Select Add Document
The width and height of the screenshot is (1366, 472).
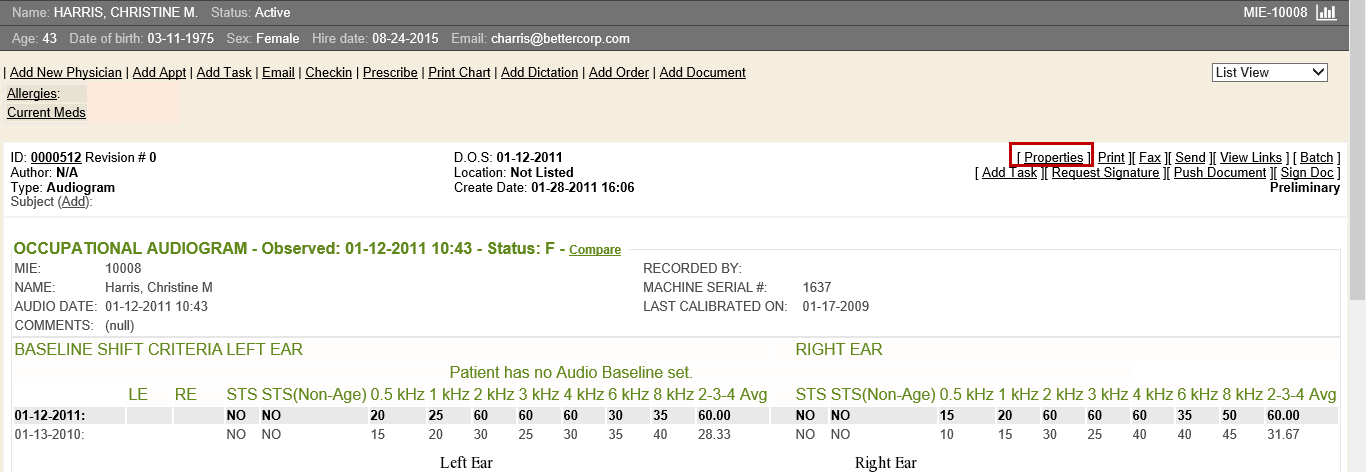pos(703,73)
